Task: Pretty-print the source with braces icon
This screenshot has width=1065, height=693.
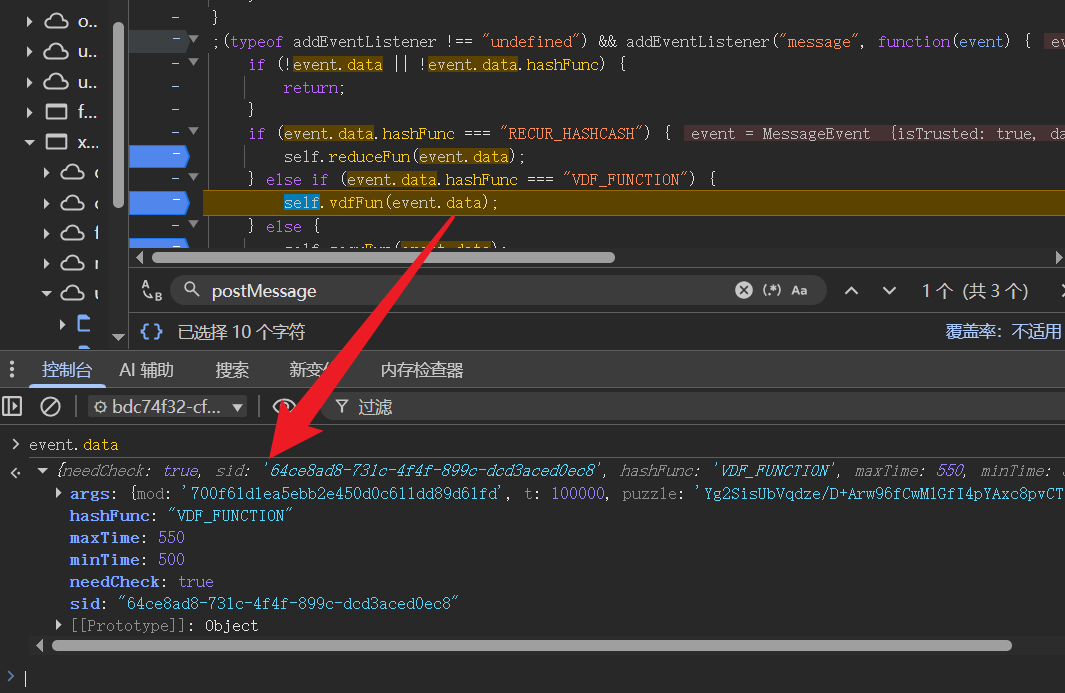Action: [x=151, y=332]
